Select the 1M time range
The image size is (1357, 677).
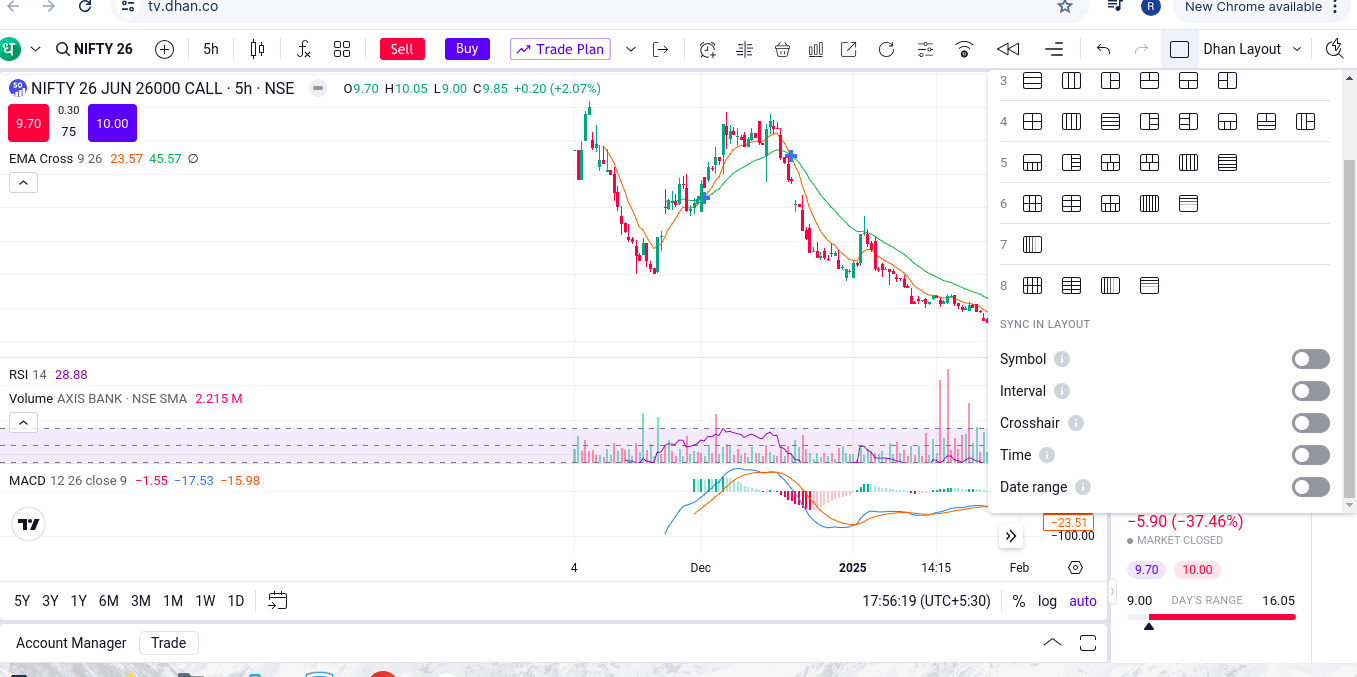pyautogui.click(x=173, y=601)
